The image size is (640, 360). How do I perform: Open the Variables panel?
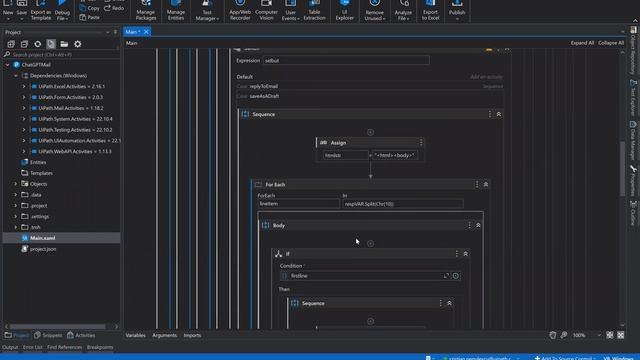(136, 336)
